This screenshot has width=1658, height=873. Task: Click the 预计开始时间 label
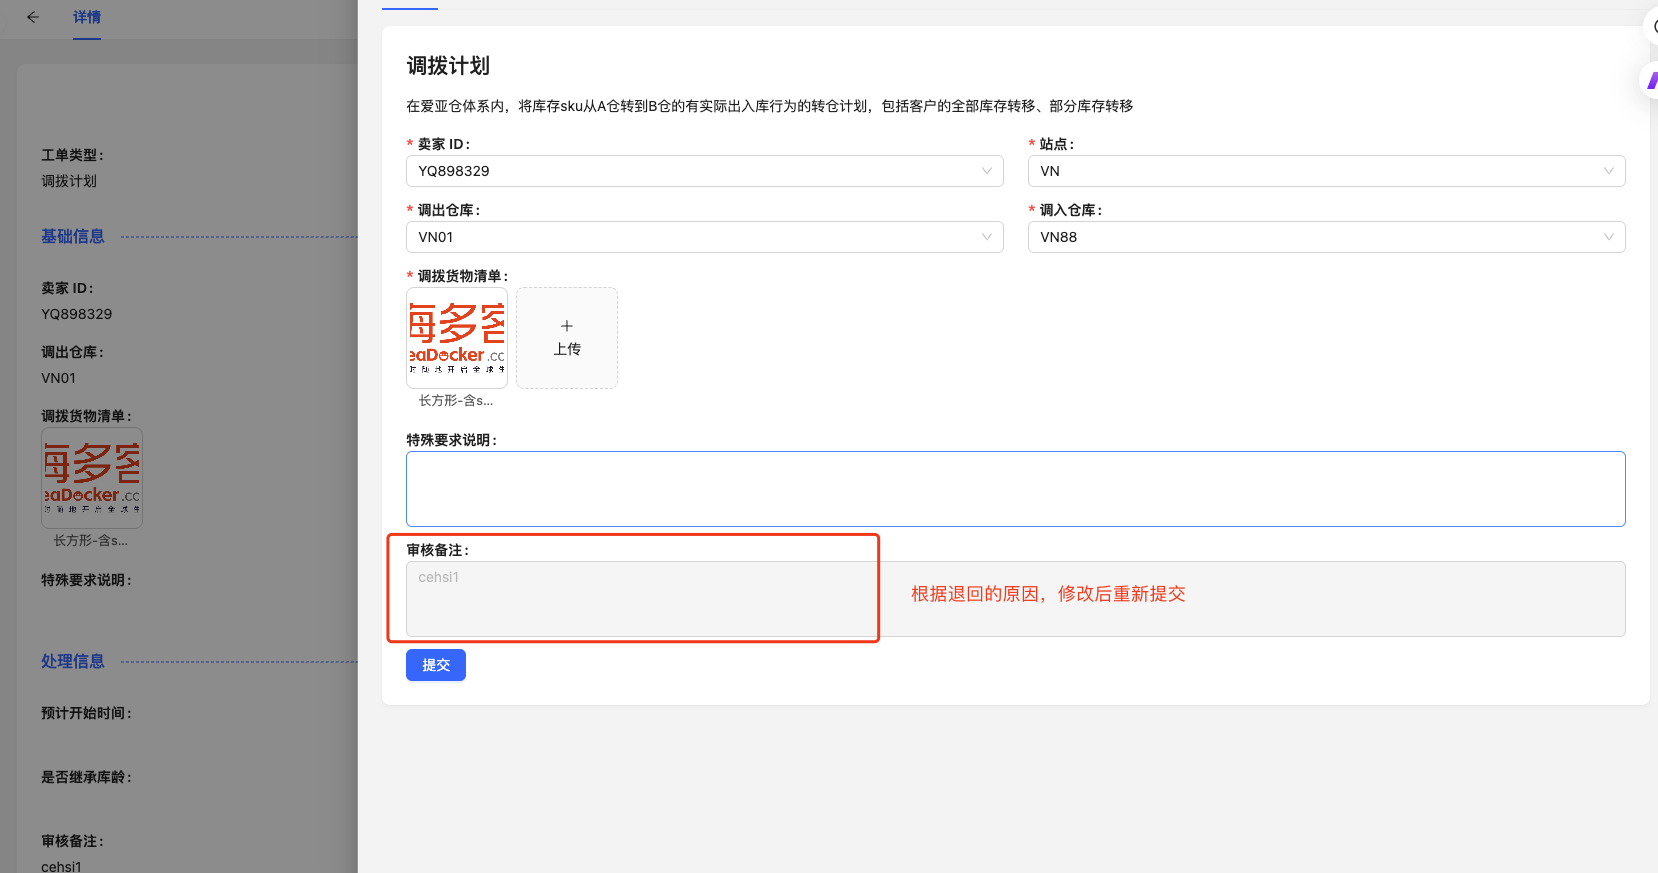click(86, 713)
